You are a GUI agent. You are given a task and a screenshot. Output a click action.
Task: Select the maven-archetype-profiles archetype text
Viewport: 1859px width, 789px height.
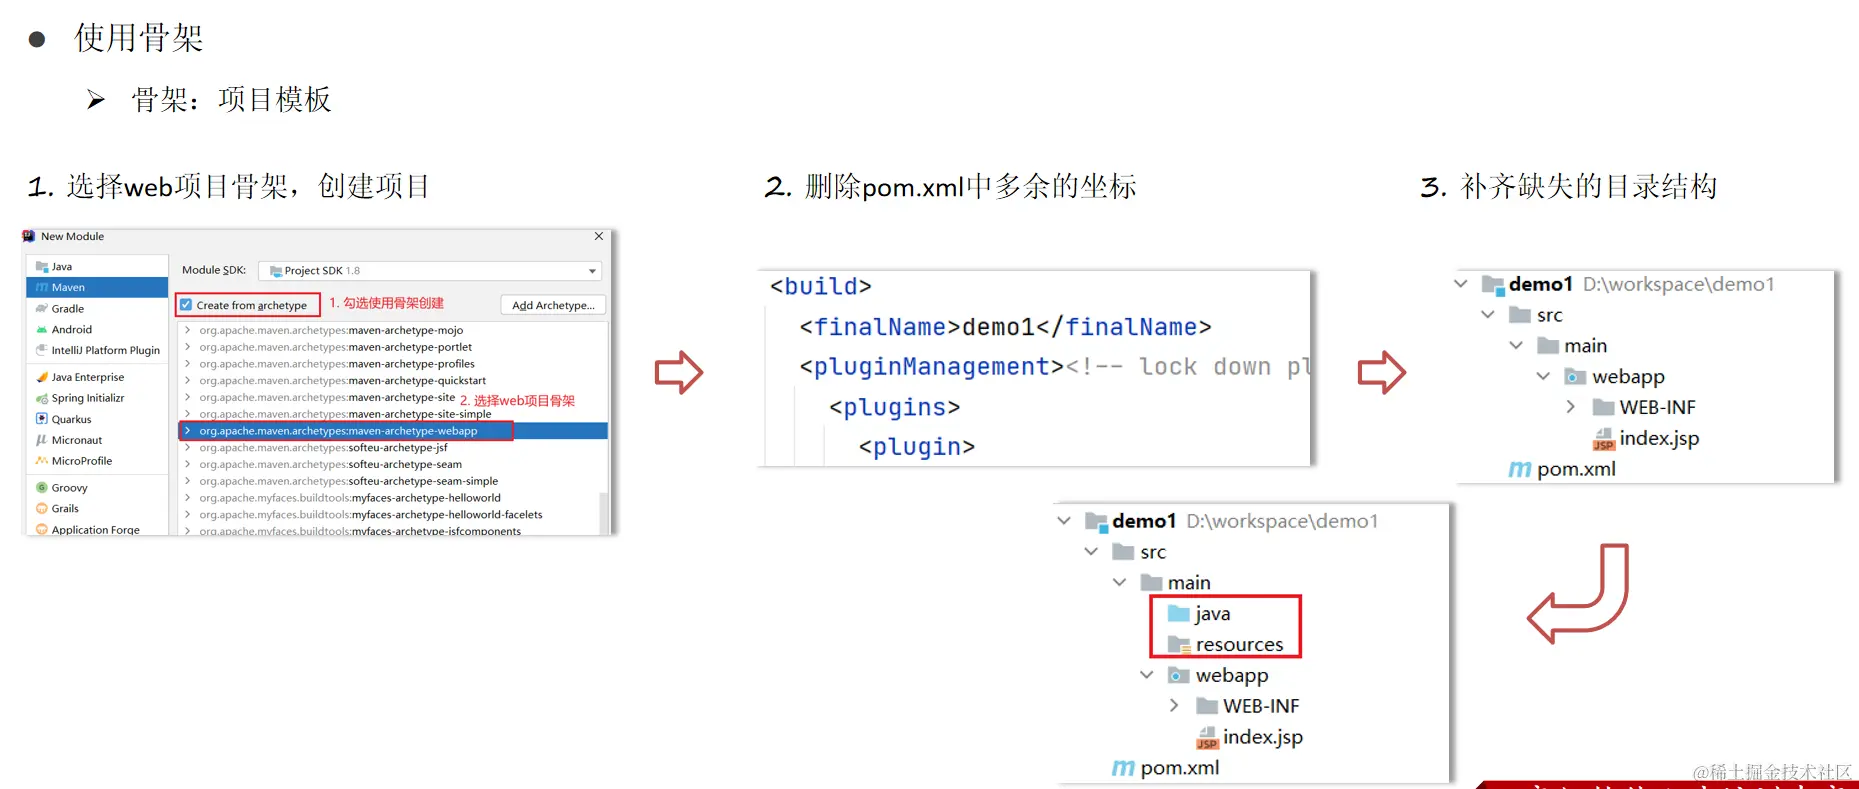pos(411,364)
